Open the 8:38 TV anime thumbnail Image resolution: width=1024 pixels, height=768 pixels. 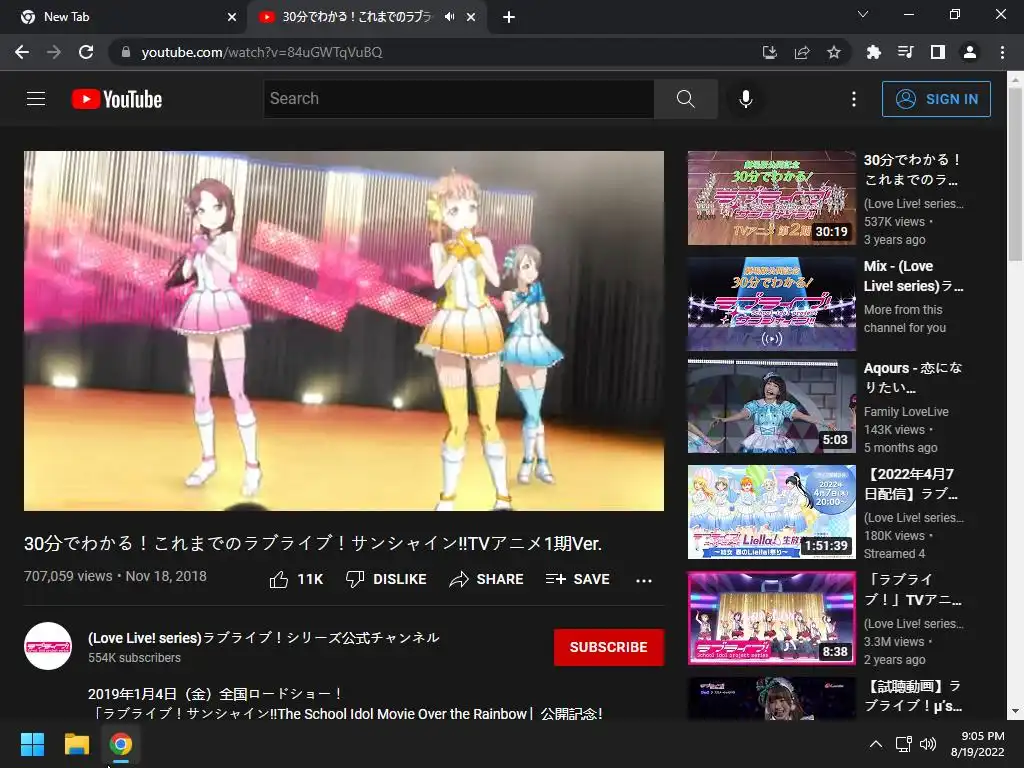[771, 618]
